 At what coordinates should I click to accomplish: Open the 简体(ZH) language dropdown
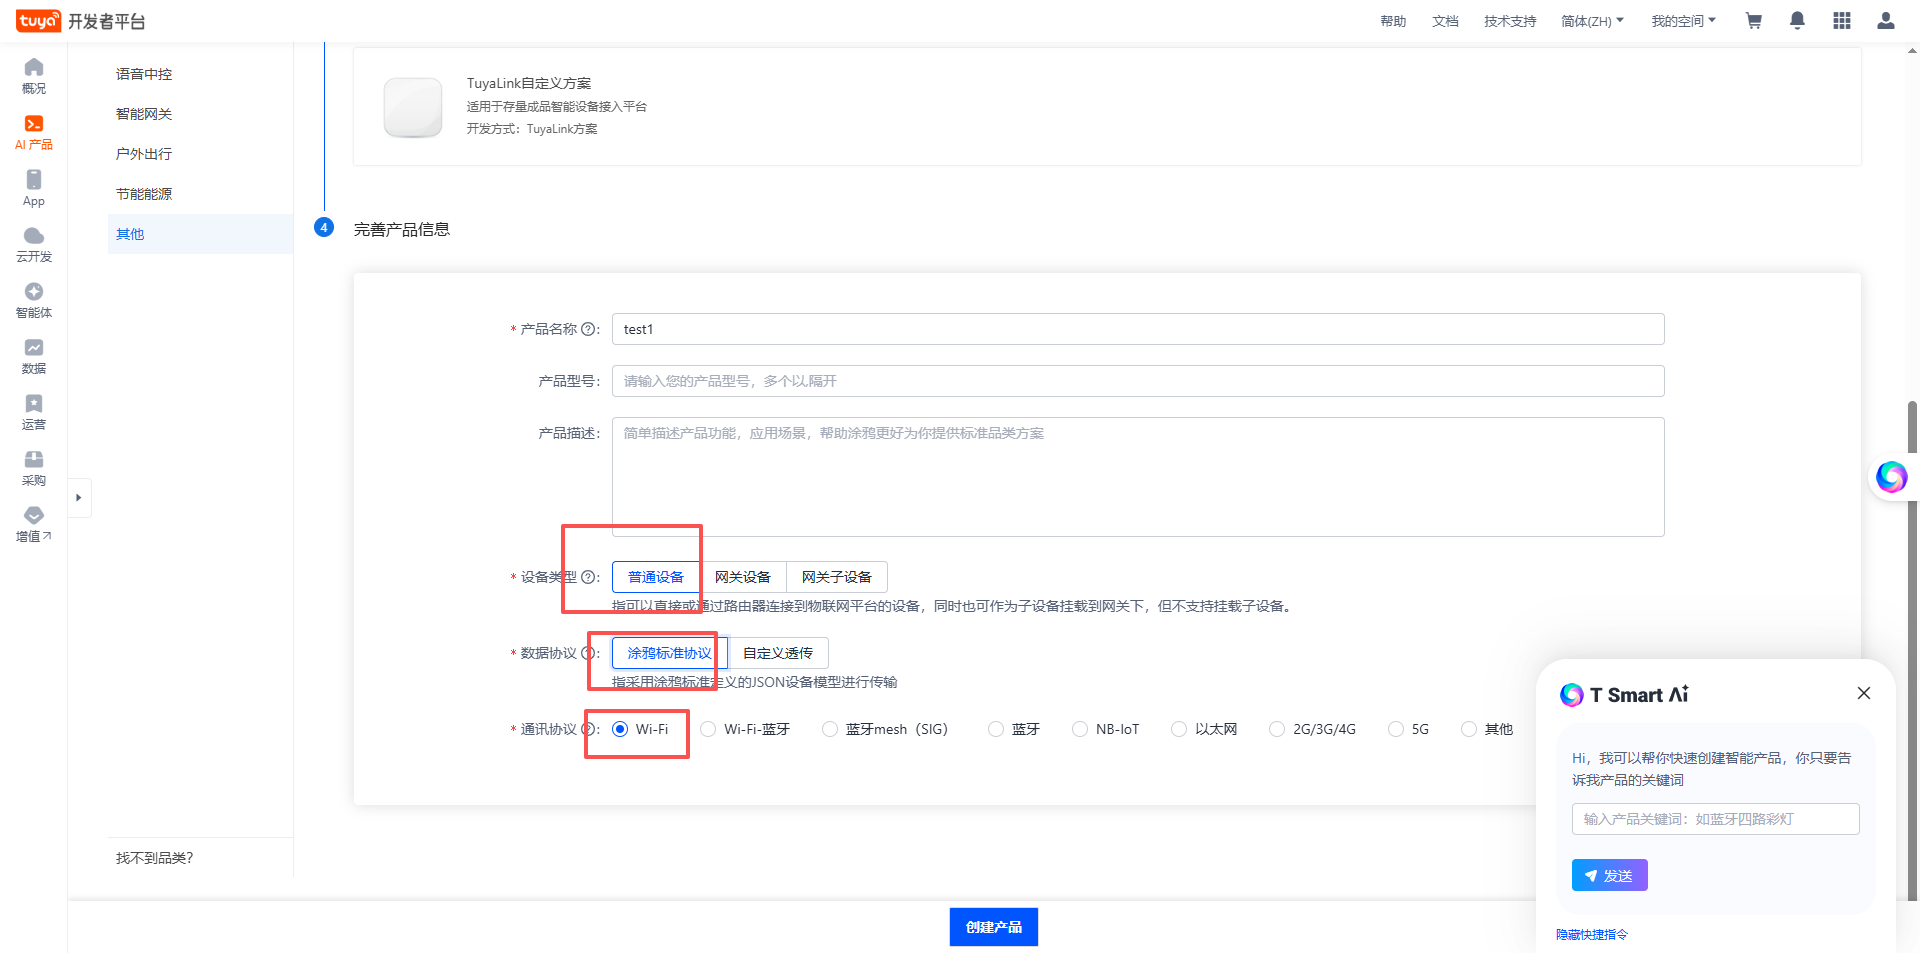pyautogui.click(x=1592, y=21)
